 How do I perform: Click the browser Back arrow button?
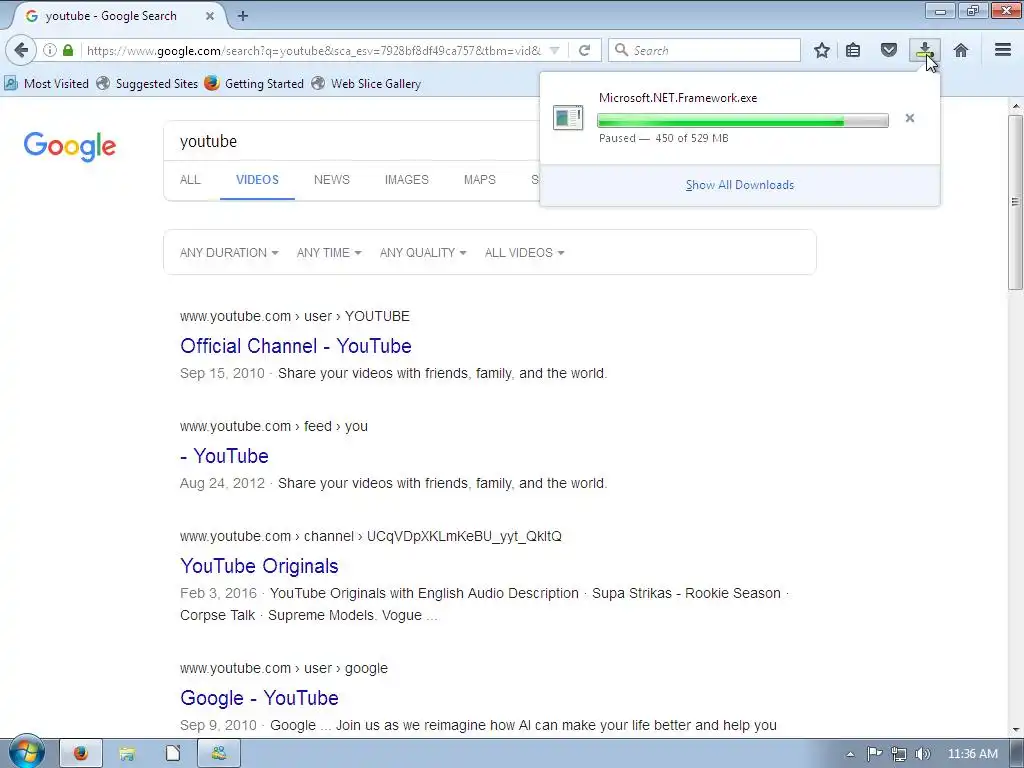[x=21, y=50]
